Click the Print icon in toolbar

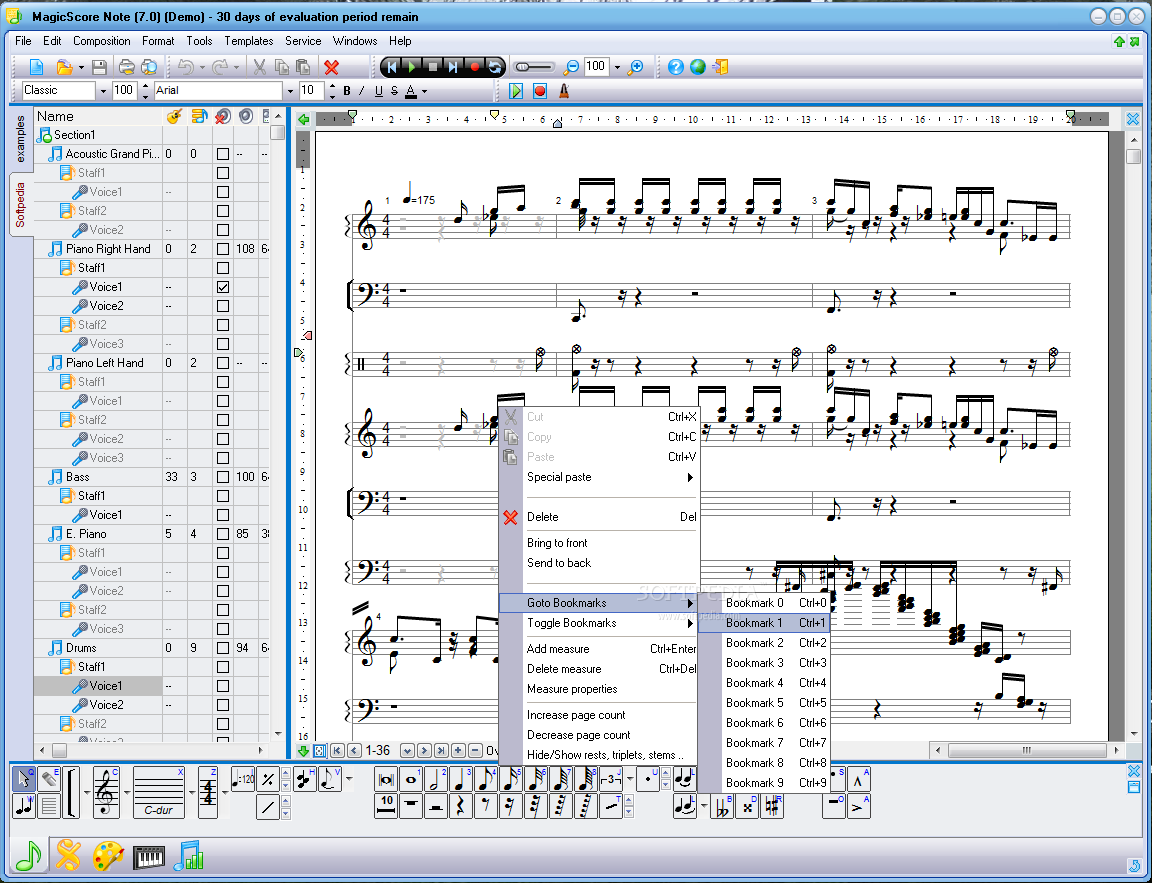coord(127,67)
